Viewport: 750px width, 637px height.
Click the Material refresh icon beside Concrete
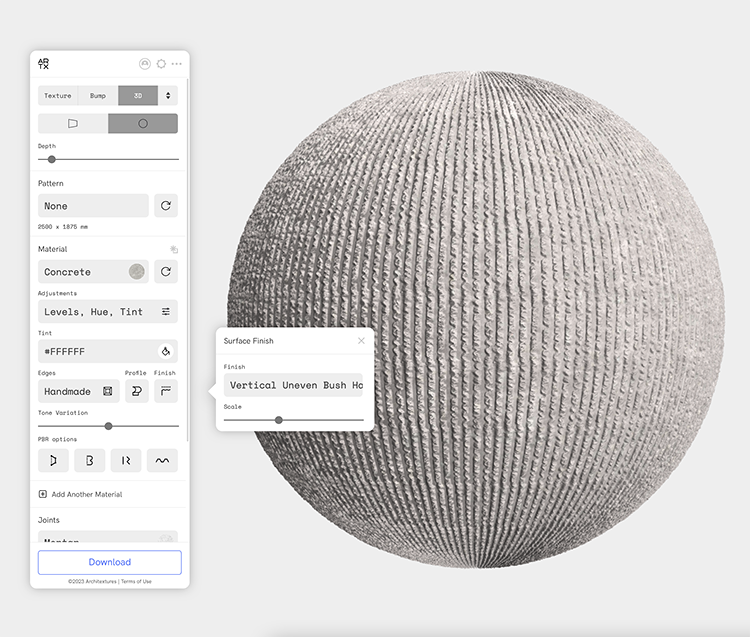tap(166, 272)
